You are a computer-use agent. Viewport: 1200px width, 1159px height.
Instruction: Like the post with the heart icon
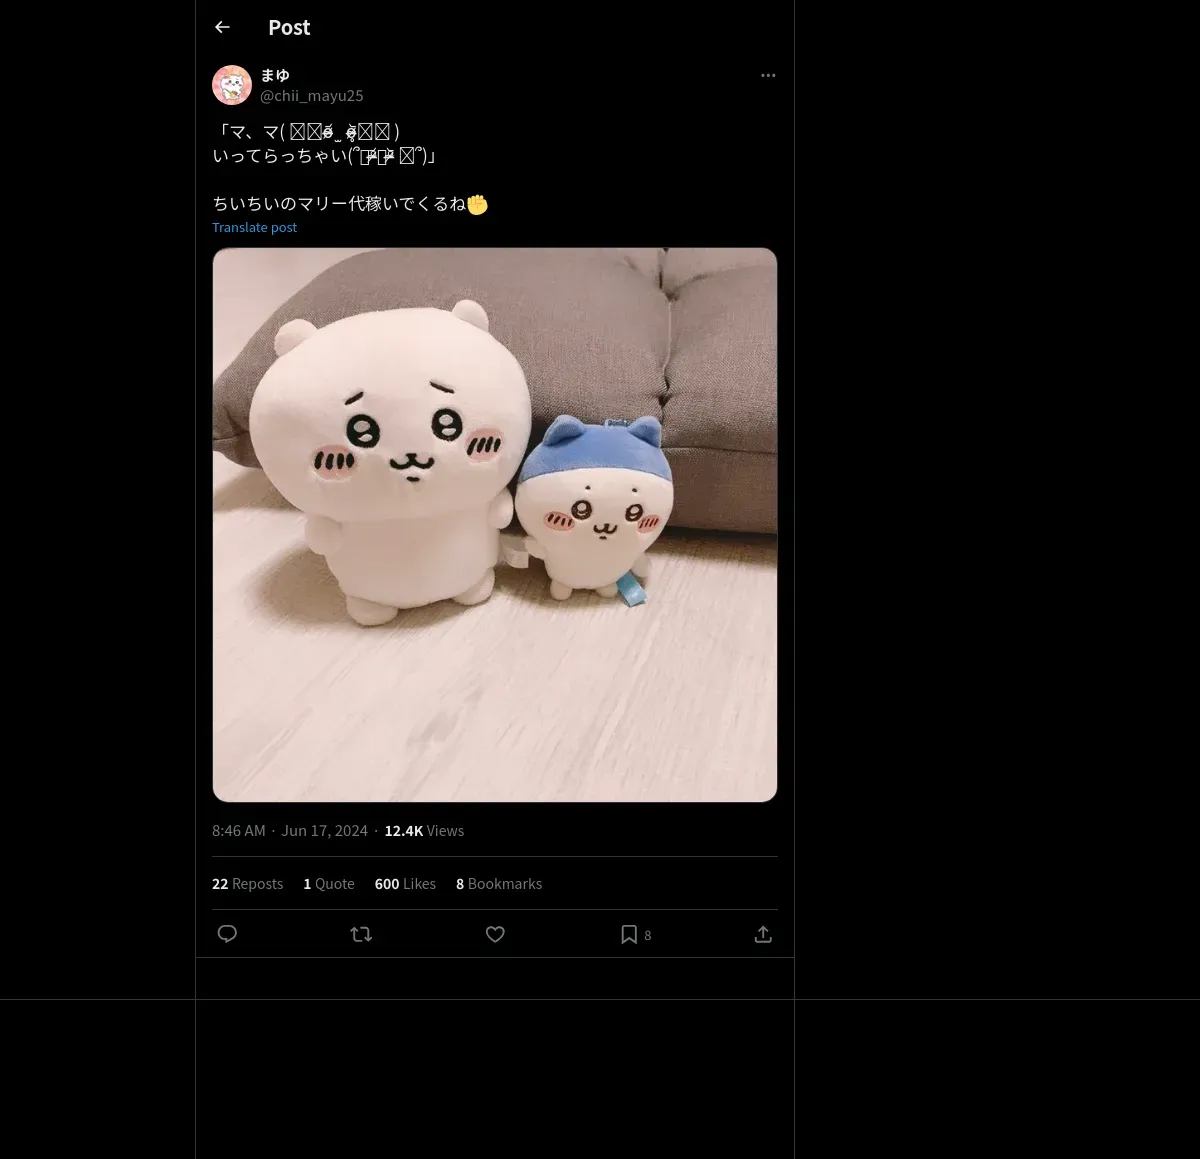point(495,934)
